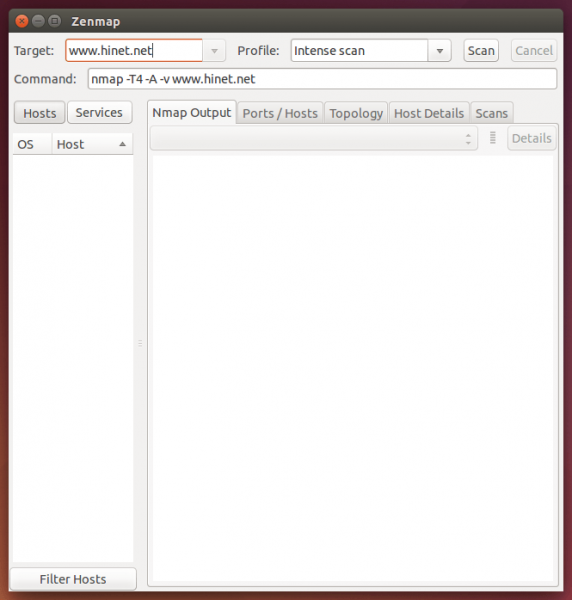The image size is (572, 600).
Task: Click the Filter Hosts button
Action: coord(73,579)
